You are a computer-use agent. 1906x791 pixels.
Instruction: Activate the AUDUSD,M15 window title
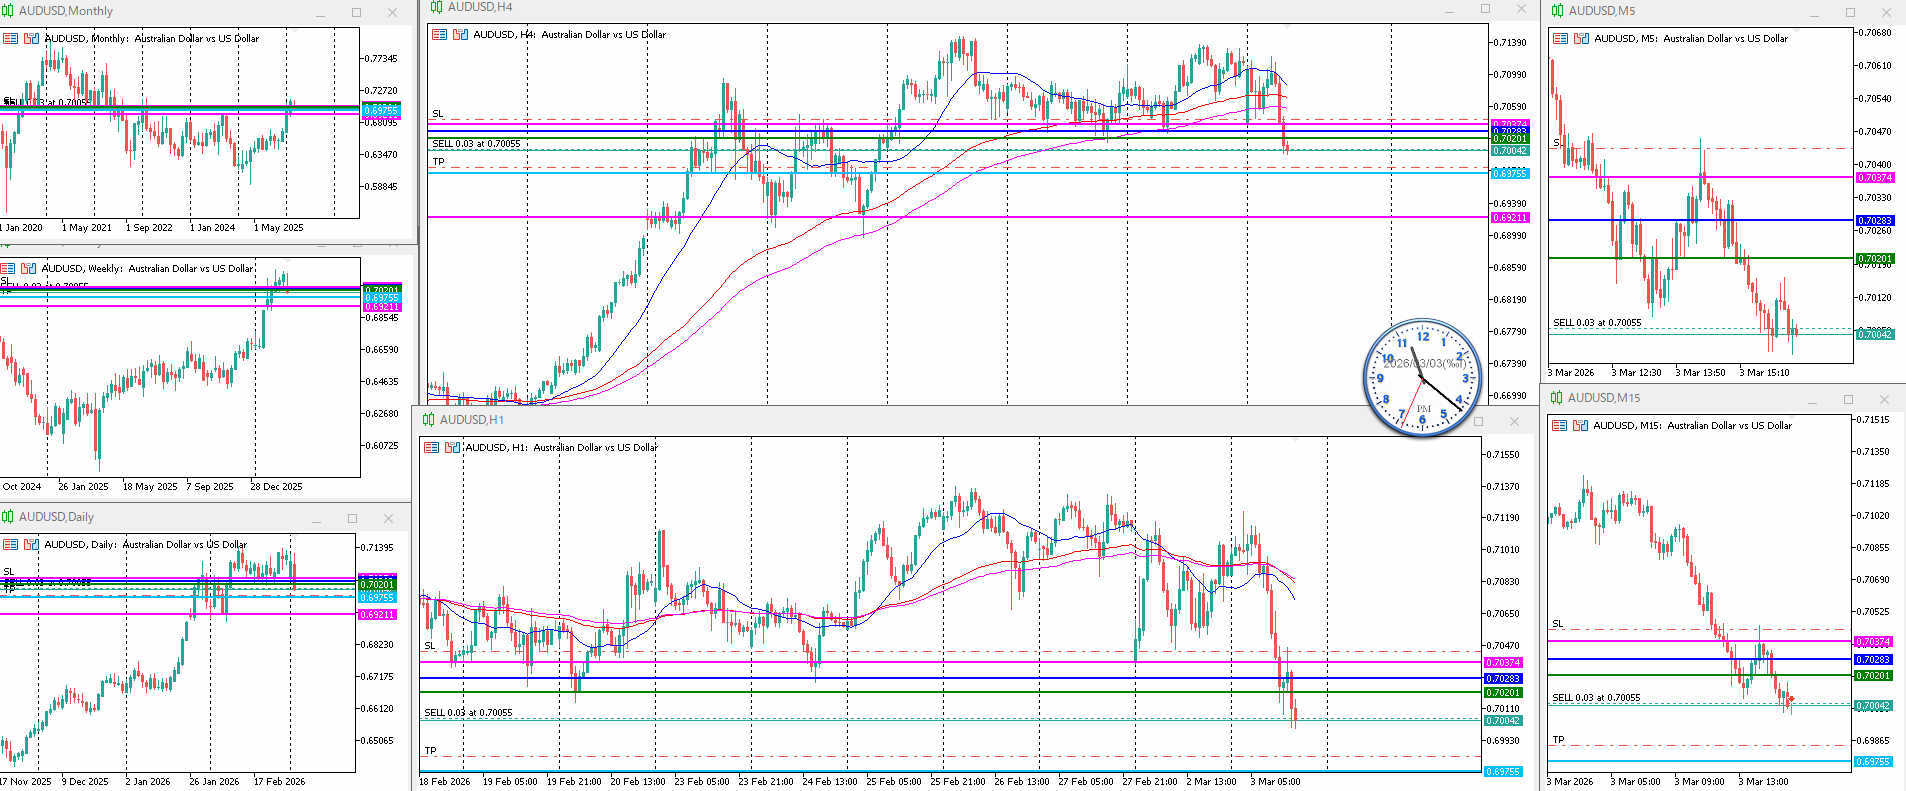1603,398
